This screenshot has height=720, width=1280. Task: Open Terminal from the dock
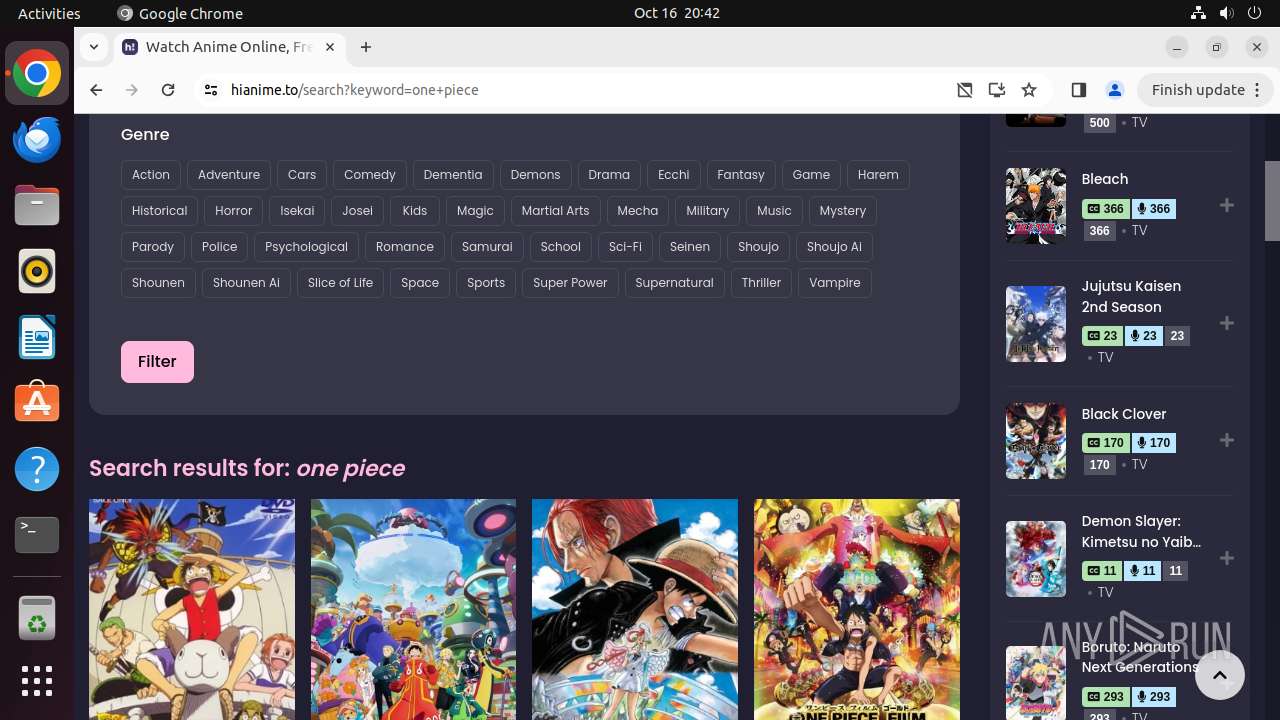[x=37, y=535]
